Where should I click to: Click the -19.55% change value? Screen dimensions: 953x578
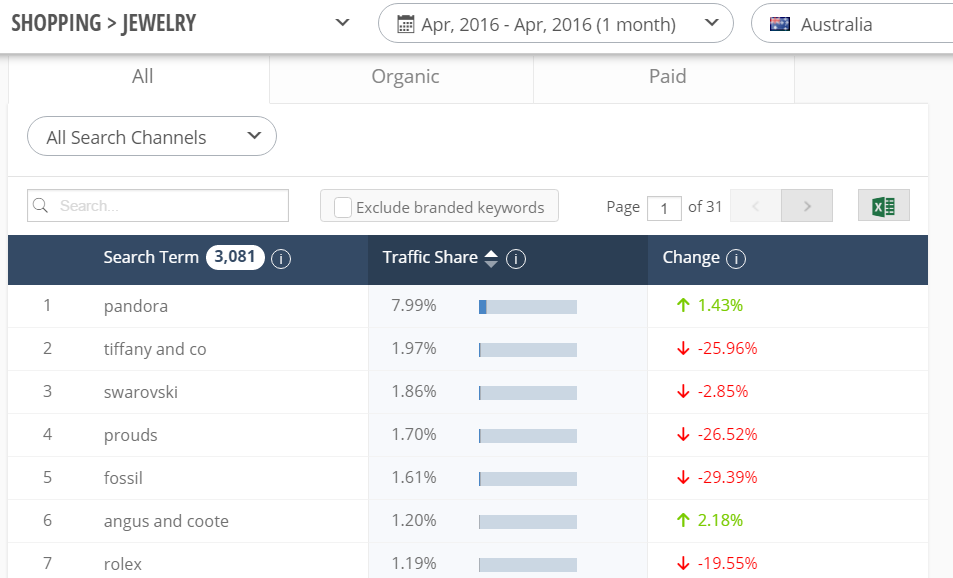tap(728, 563)
